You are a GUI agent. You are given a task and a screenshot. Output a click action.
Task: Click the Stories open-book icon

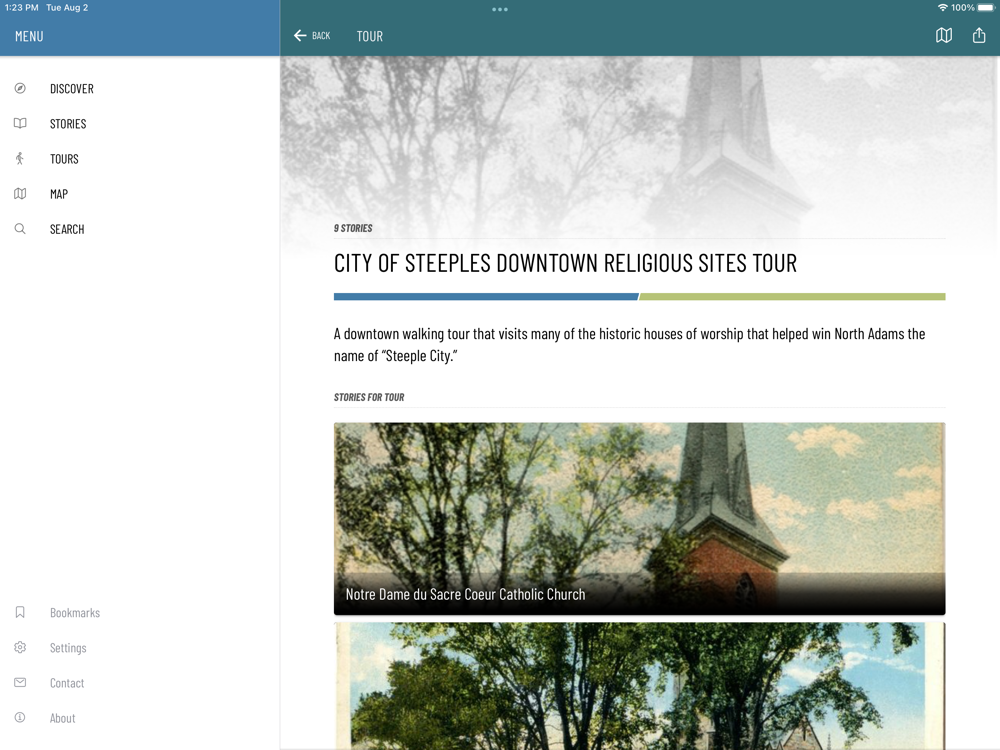click(20, 124)
